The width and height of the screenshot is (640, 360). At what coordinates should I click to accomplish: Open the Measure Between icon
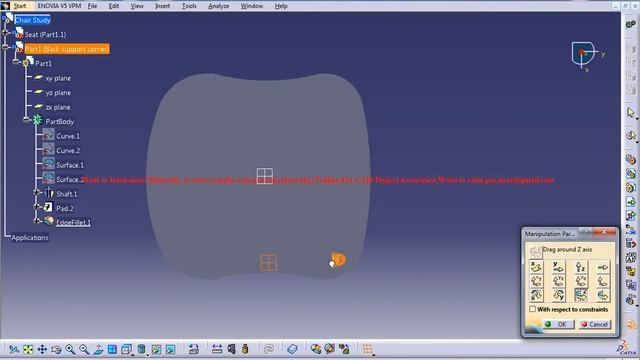pos(217,349)
